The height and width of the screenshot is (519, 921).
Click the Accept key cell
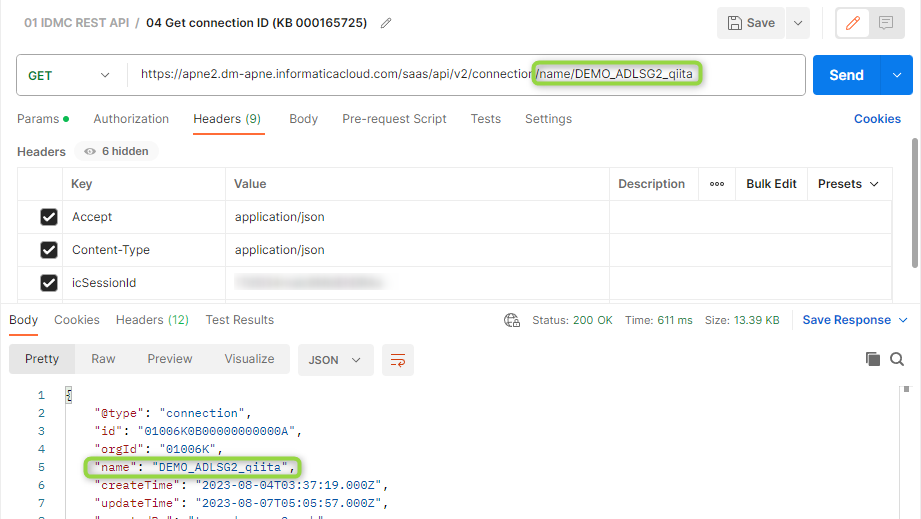click(144, 217)
